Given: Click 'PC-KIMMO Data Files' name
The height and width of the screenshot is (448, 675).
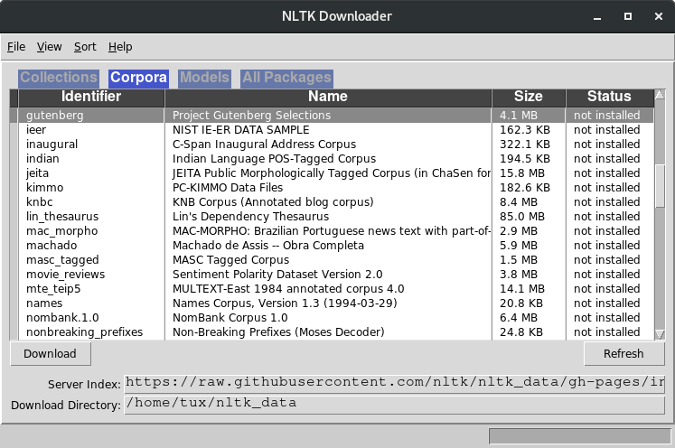Looking at the screenshot, I should tap(228, 188).
